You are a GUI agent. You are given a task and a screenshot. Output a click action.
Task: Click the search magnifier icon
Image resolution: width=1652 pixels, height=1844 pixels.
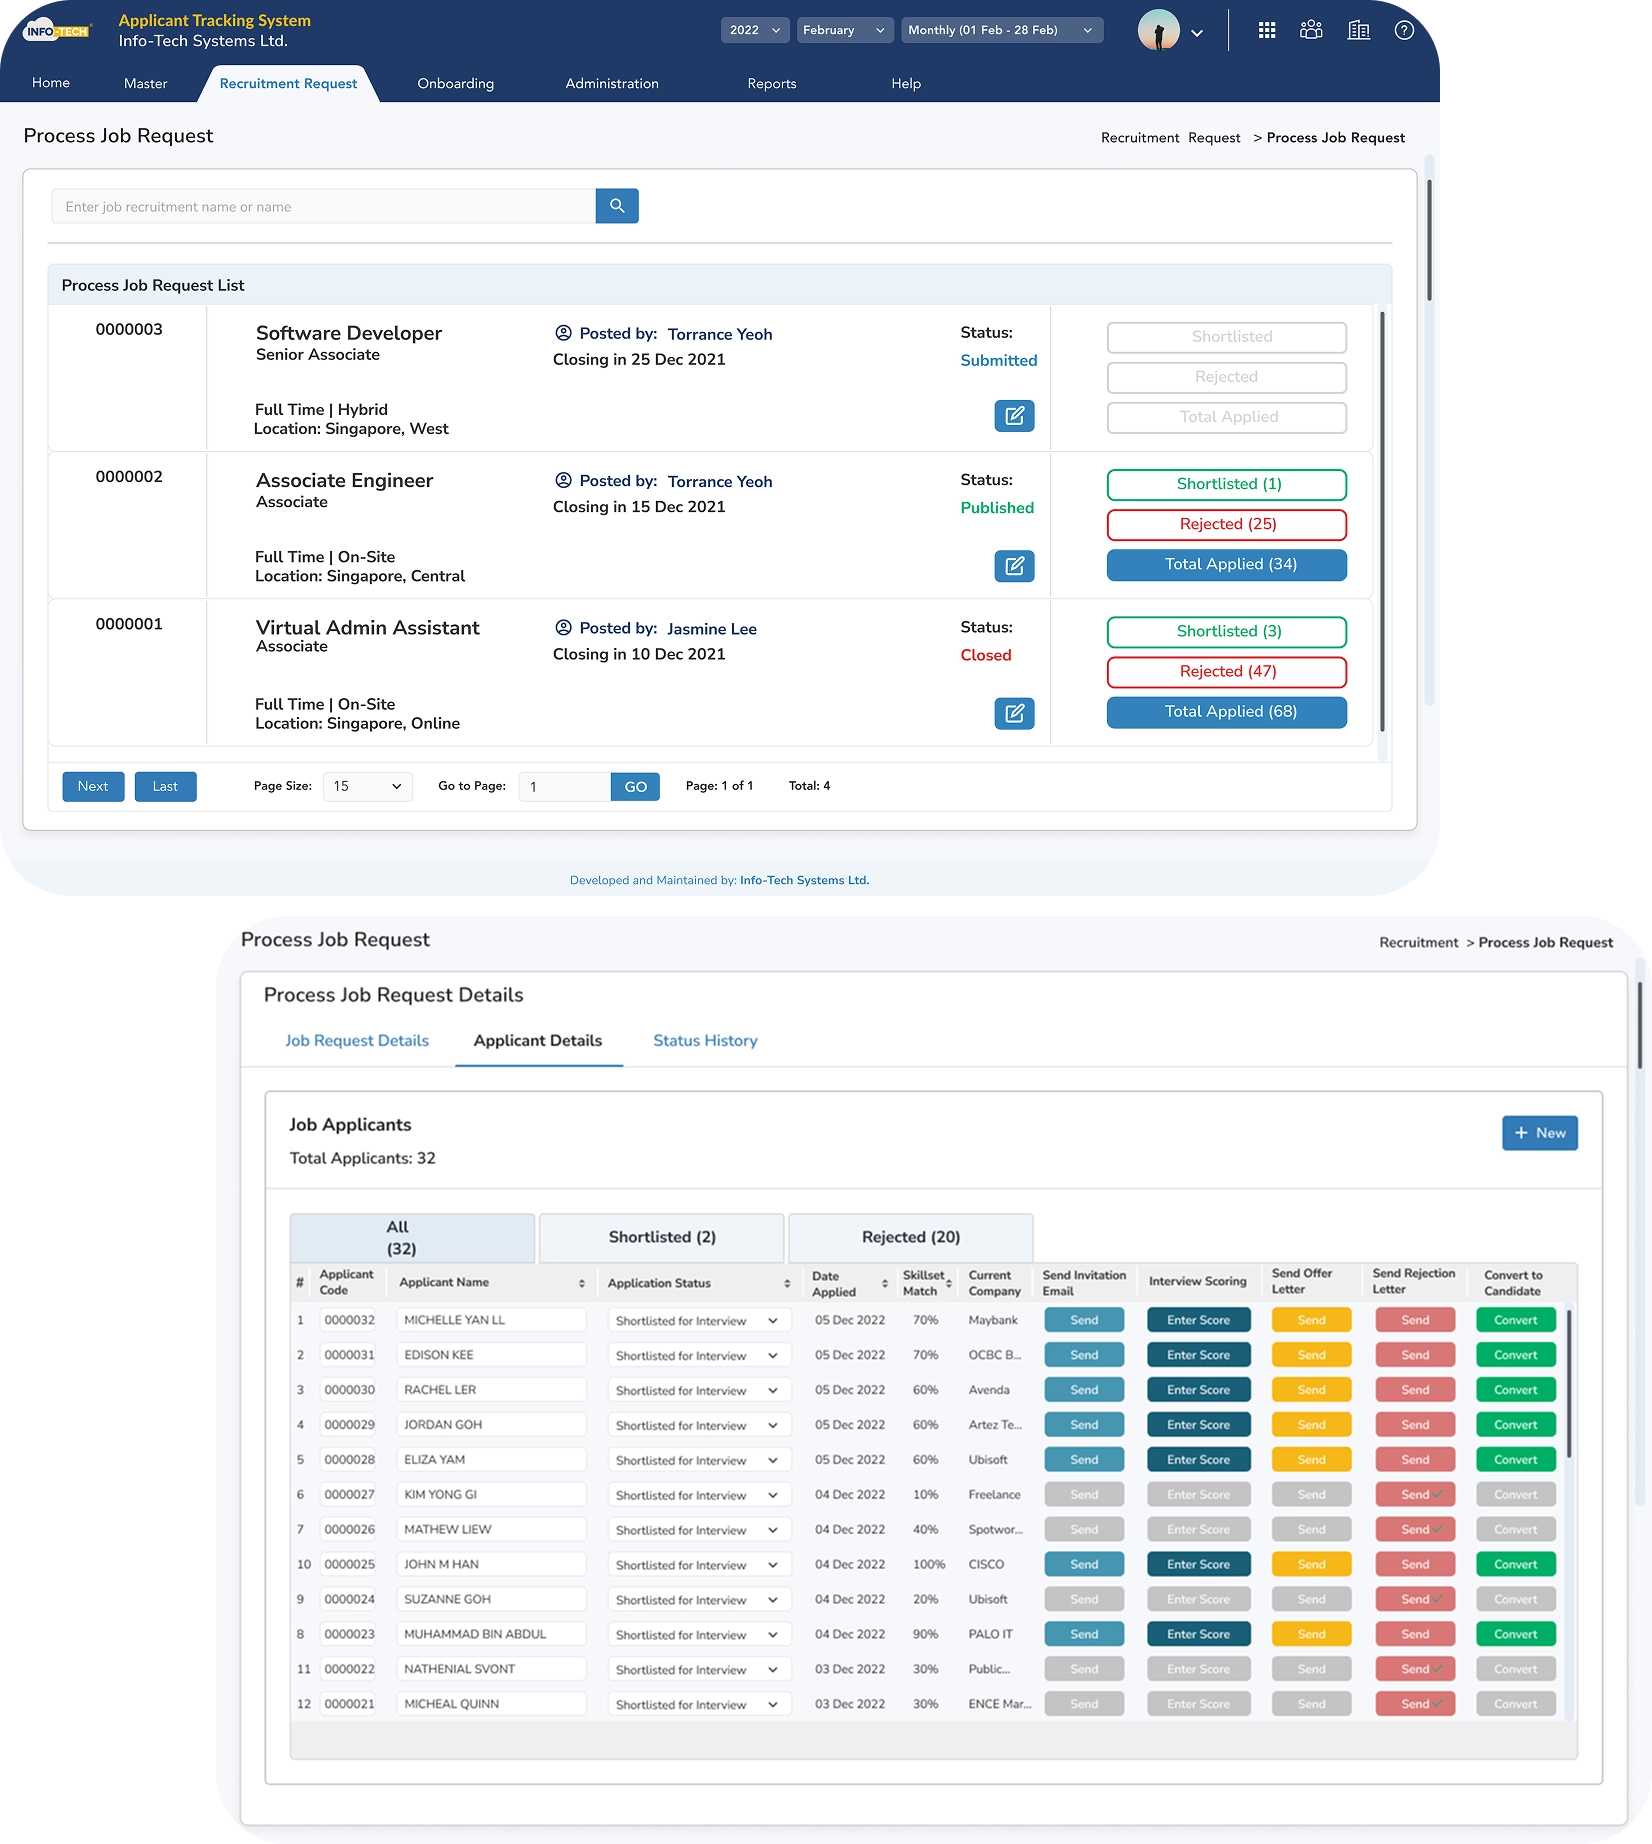[617, 206]
